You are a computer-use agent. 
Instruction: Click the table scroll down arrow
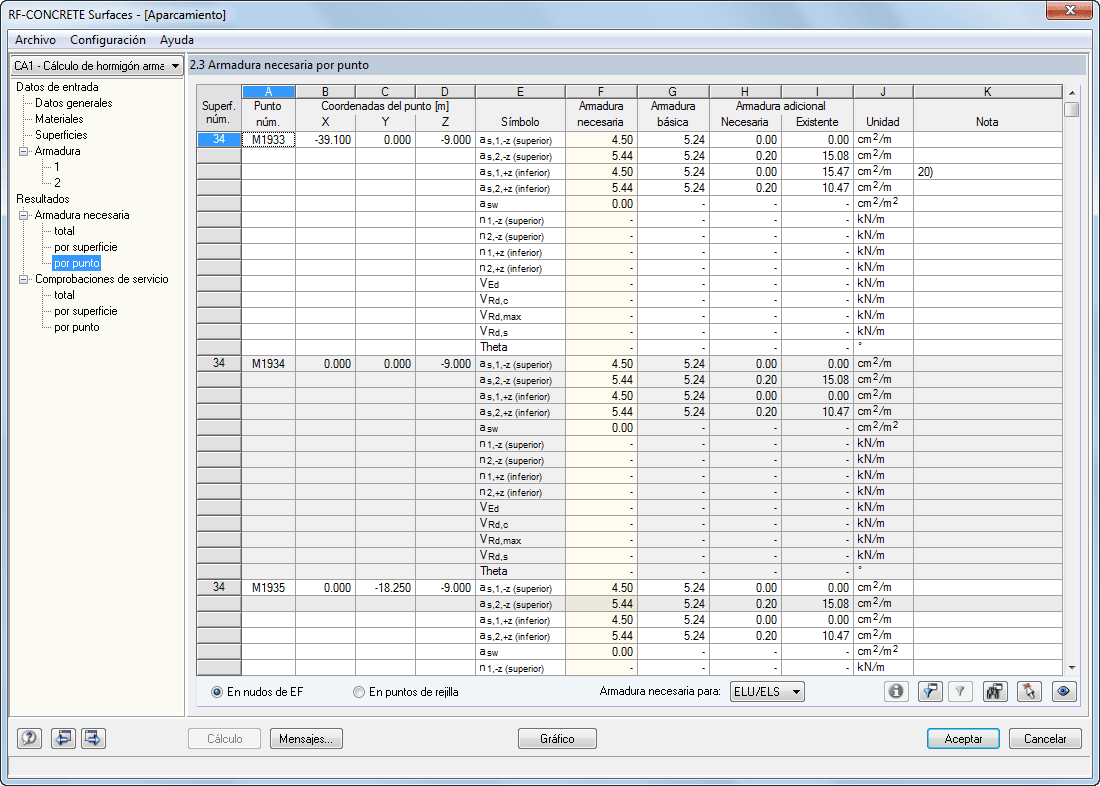click(x=1071, y=668)
